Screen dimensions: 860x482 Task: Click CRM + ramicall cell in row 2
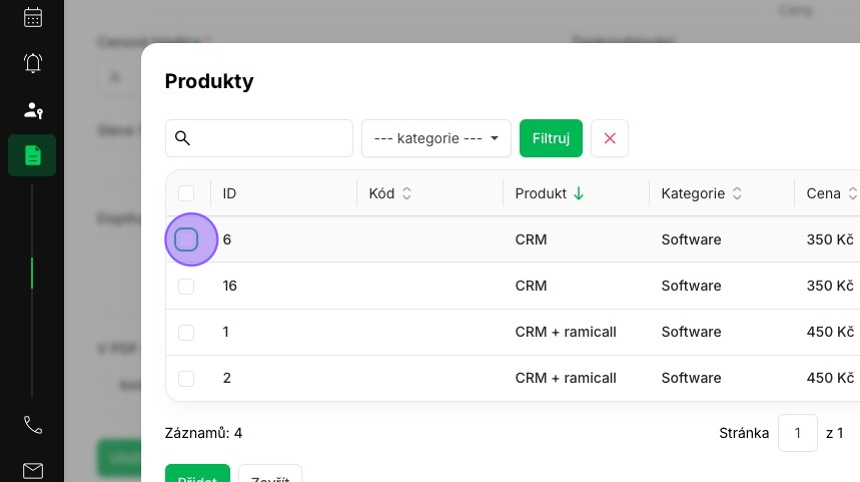click(565, 378)
